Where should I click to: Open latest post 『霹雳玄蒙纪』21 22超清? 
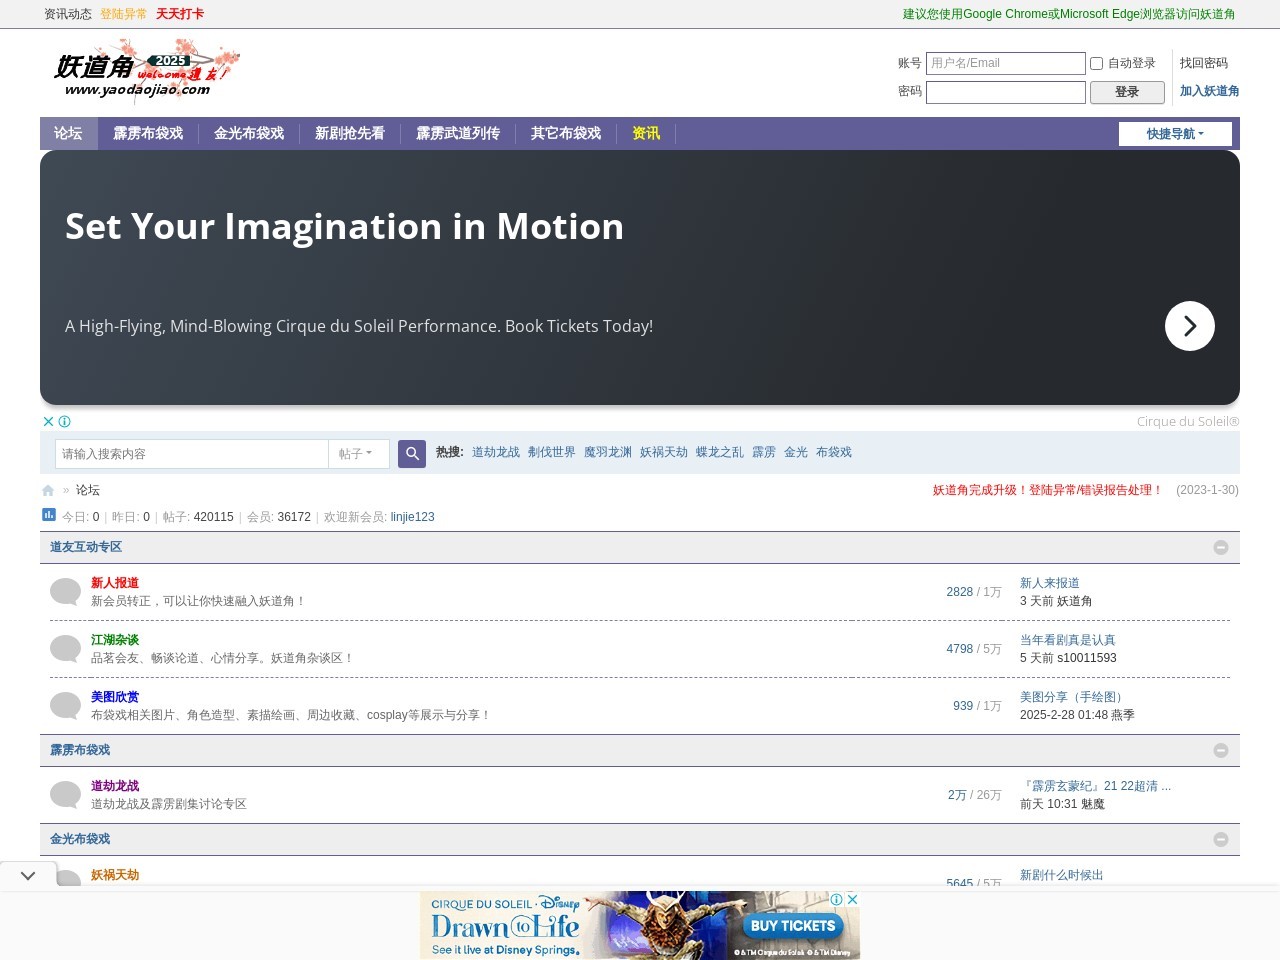[x=1096, y=786]
